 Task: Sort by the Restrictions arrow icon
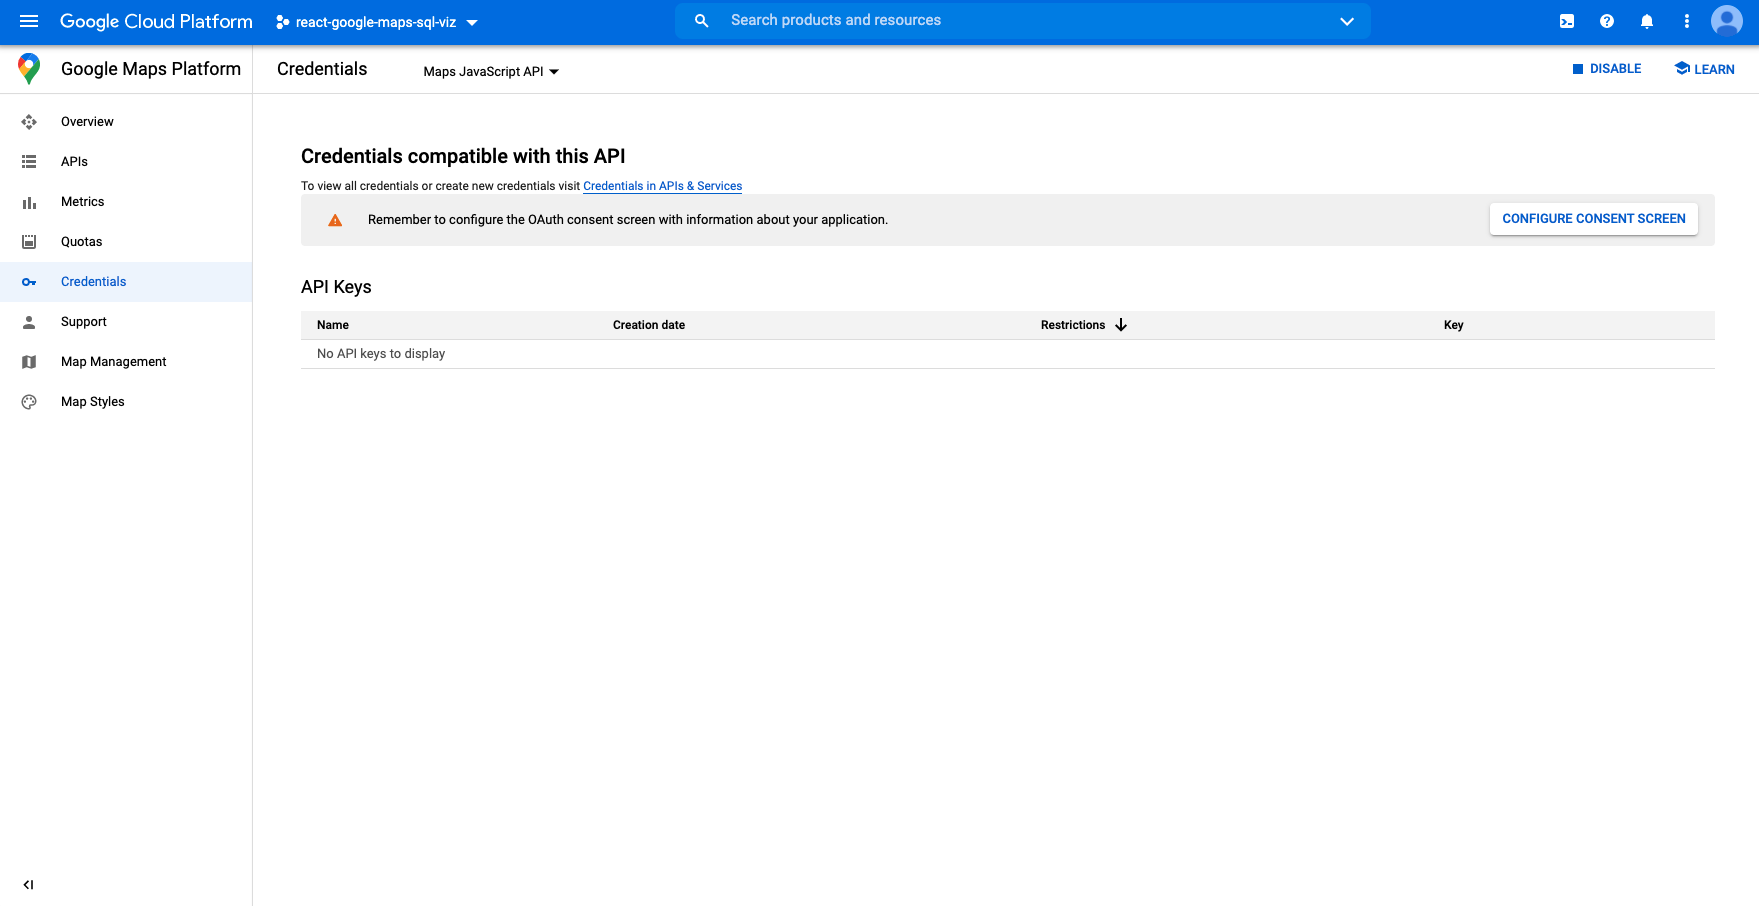[x=1121, y=325]
